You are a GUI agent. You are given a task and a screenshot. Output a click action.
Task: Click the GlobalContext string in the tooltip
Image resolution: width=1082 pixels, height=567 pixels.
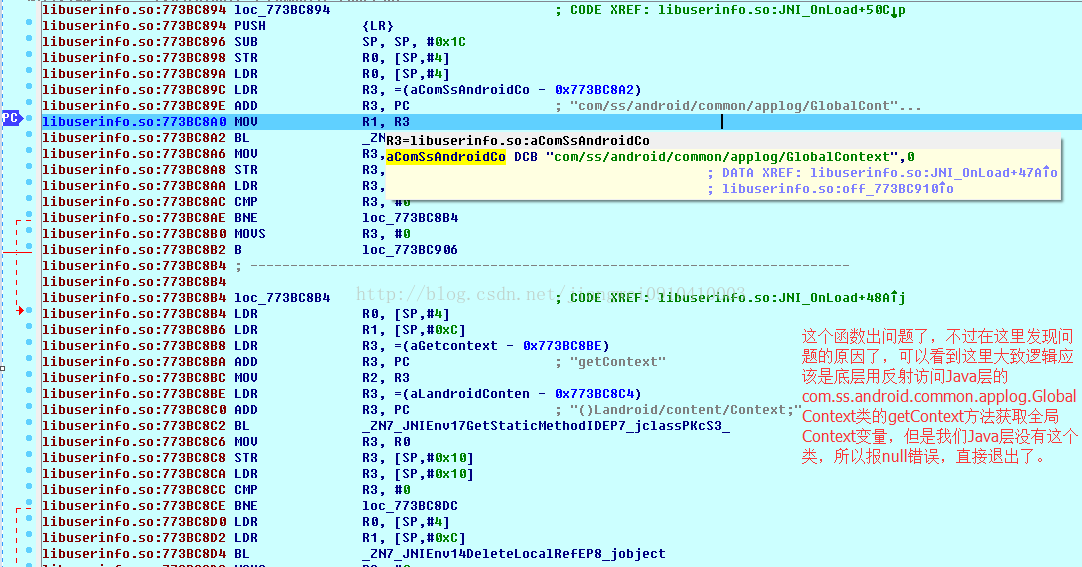(x=722, y=157)
